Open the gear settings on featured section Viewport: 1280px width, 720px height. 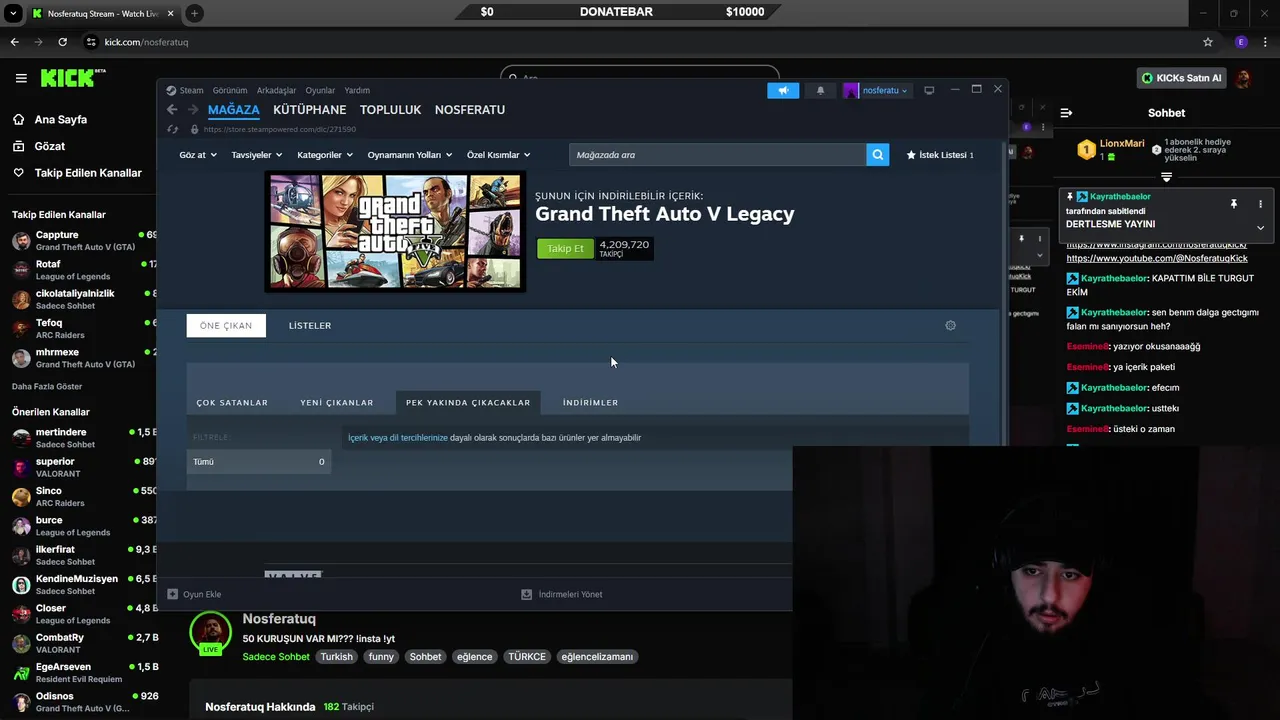950,325
